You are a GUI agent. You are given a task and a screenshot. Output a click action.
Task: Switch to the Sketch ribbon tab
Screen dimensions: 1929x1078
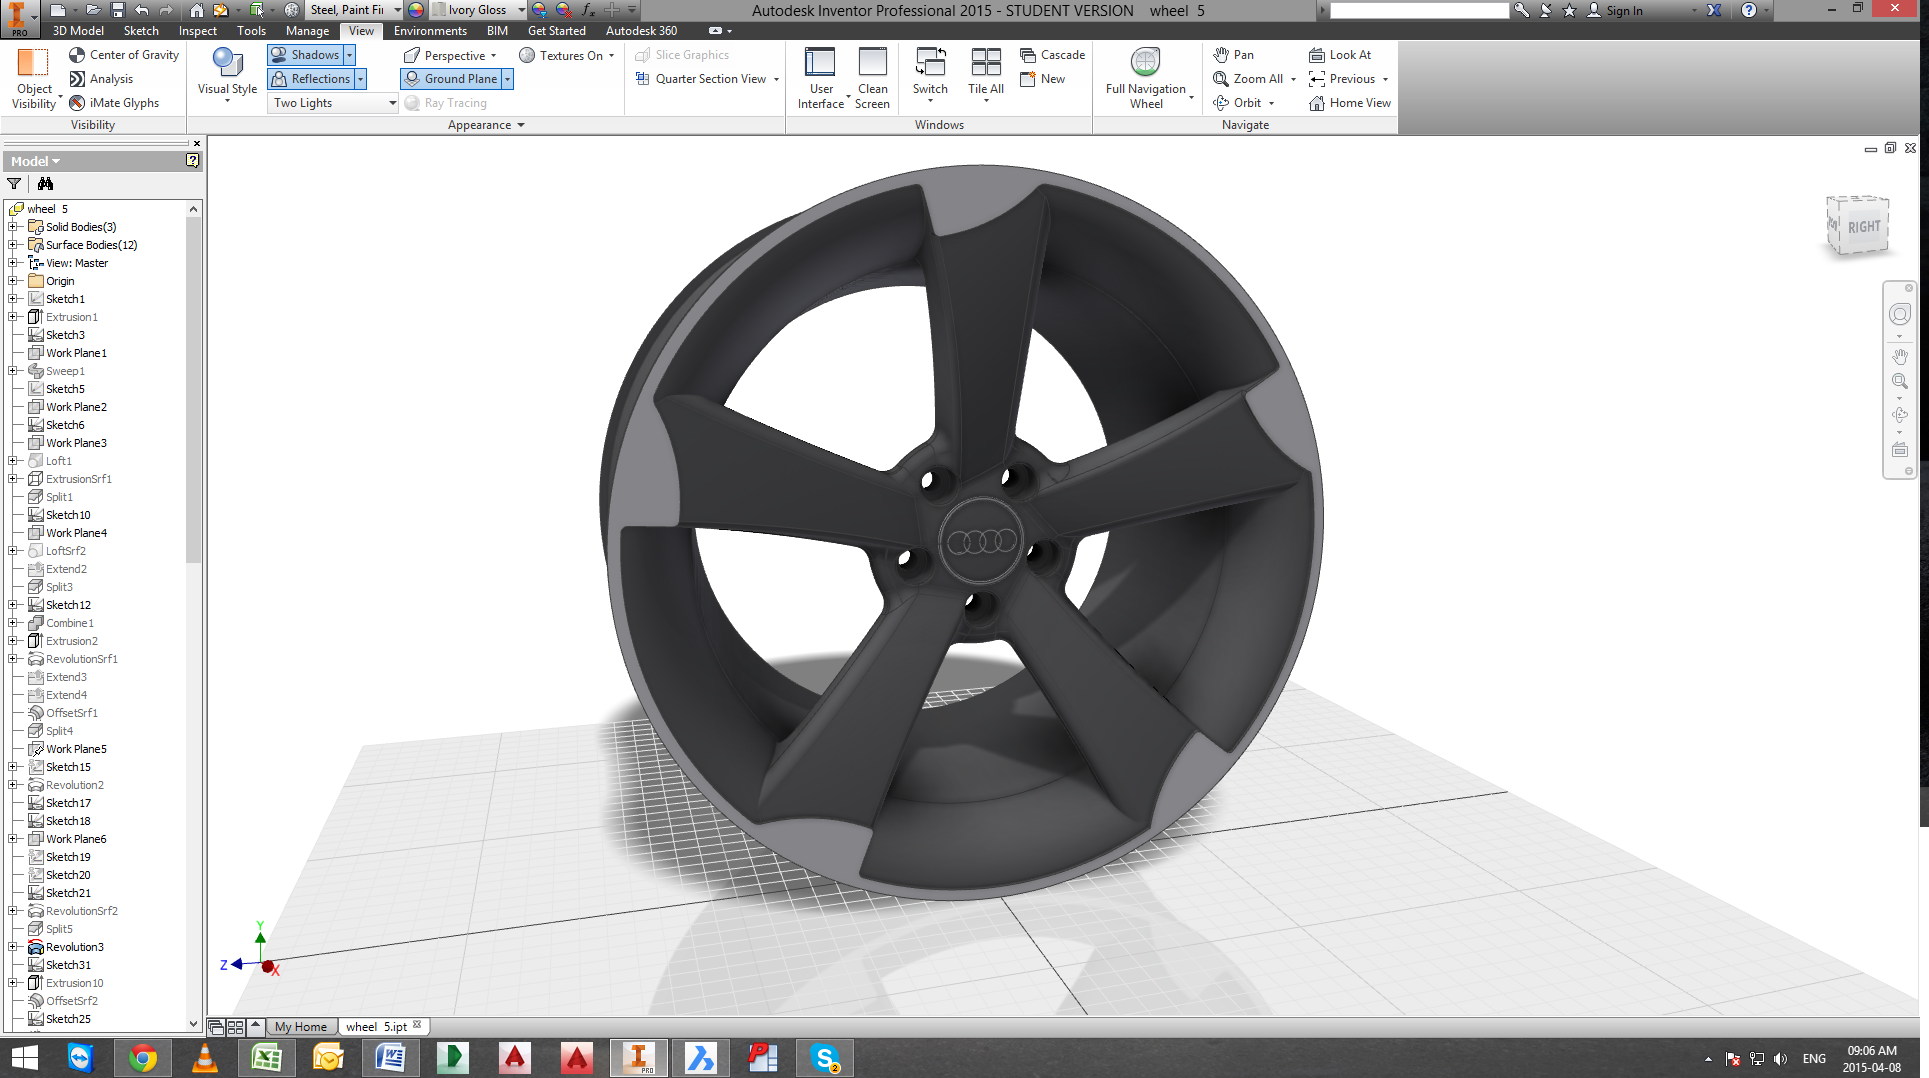(141, 31)
